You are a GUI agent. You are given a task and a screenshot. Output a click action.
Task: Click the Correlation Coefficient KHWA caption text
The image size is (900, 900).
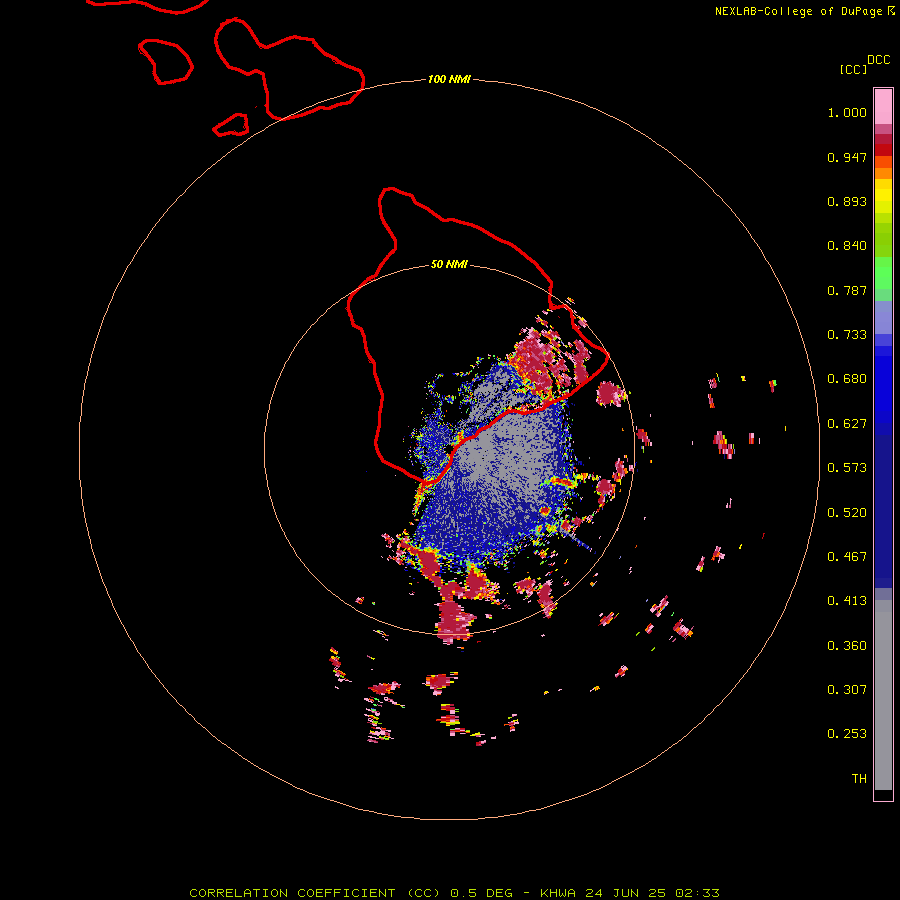454,893
